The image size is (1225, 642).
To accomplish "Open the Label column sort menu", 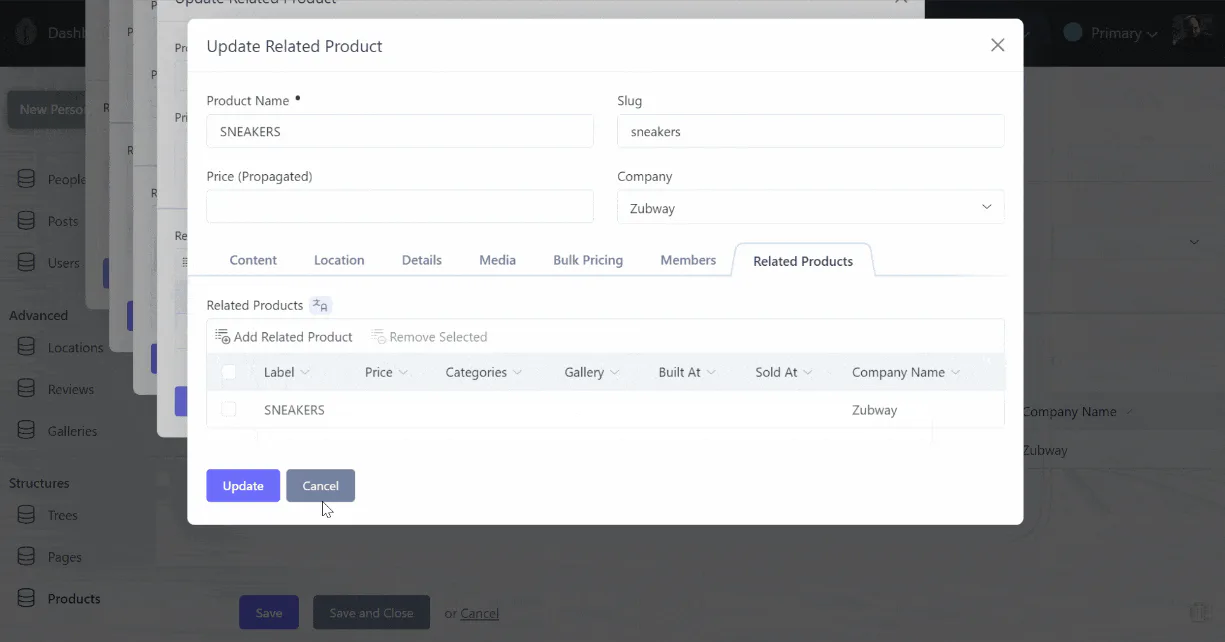I will point(305,372).
